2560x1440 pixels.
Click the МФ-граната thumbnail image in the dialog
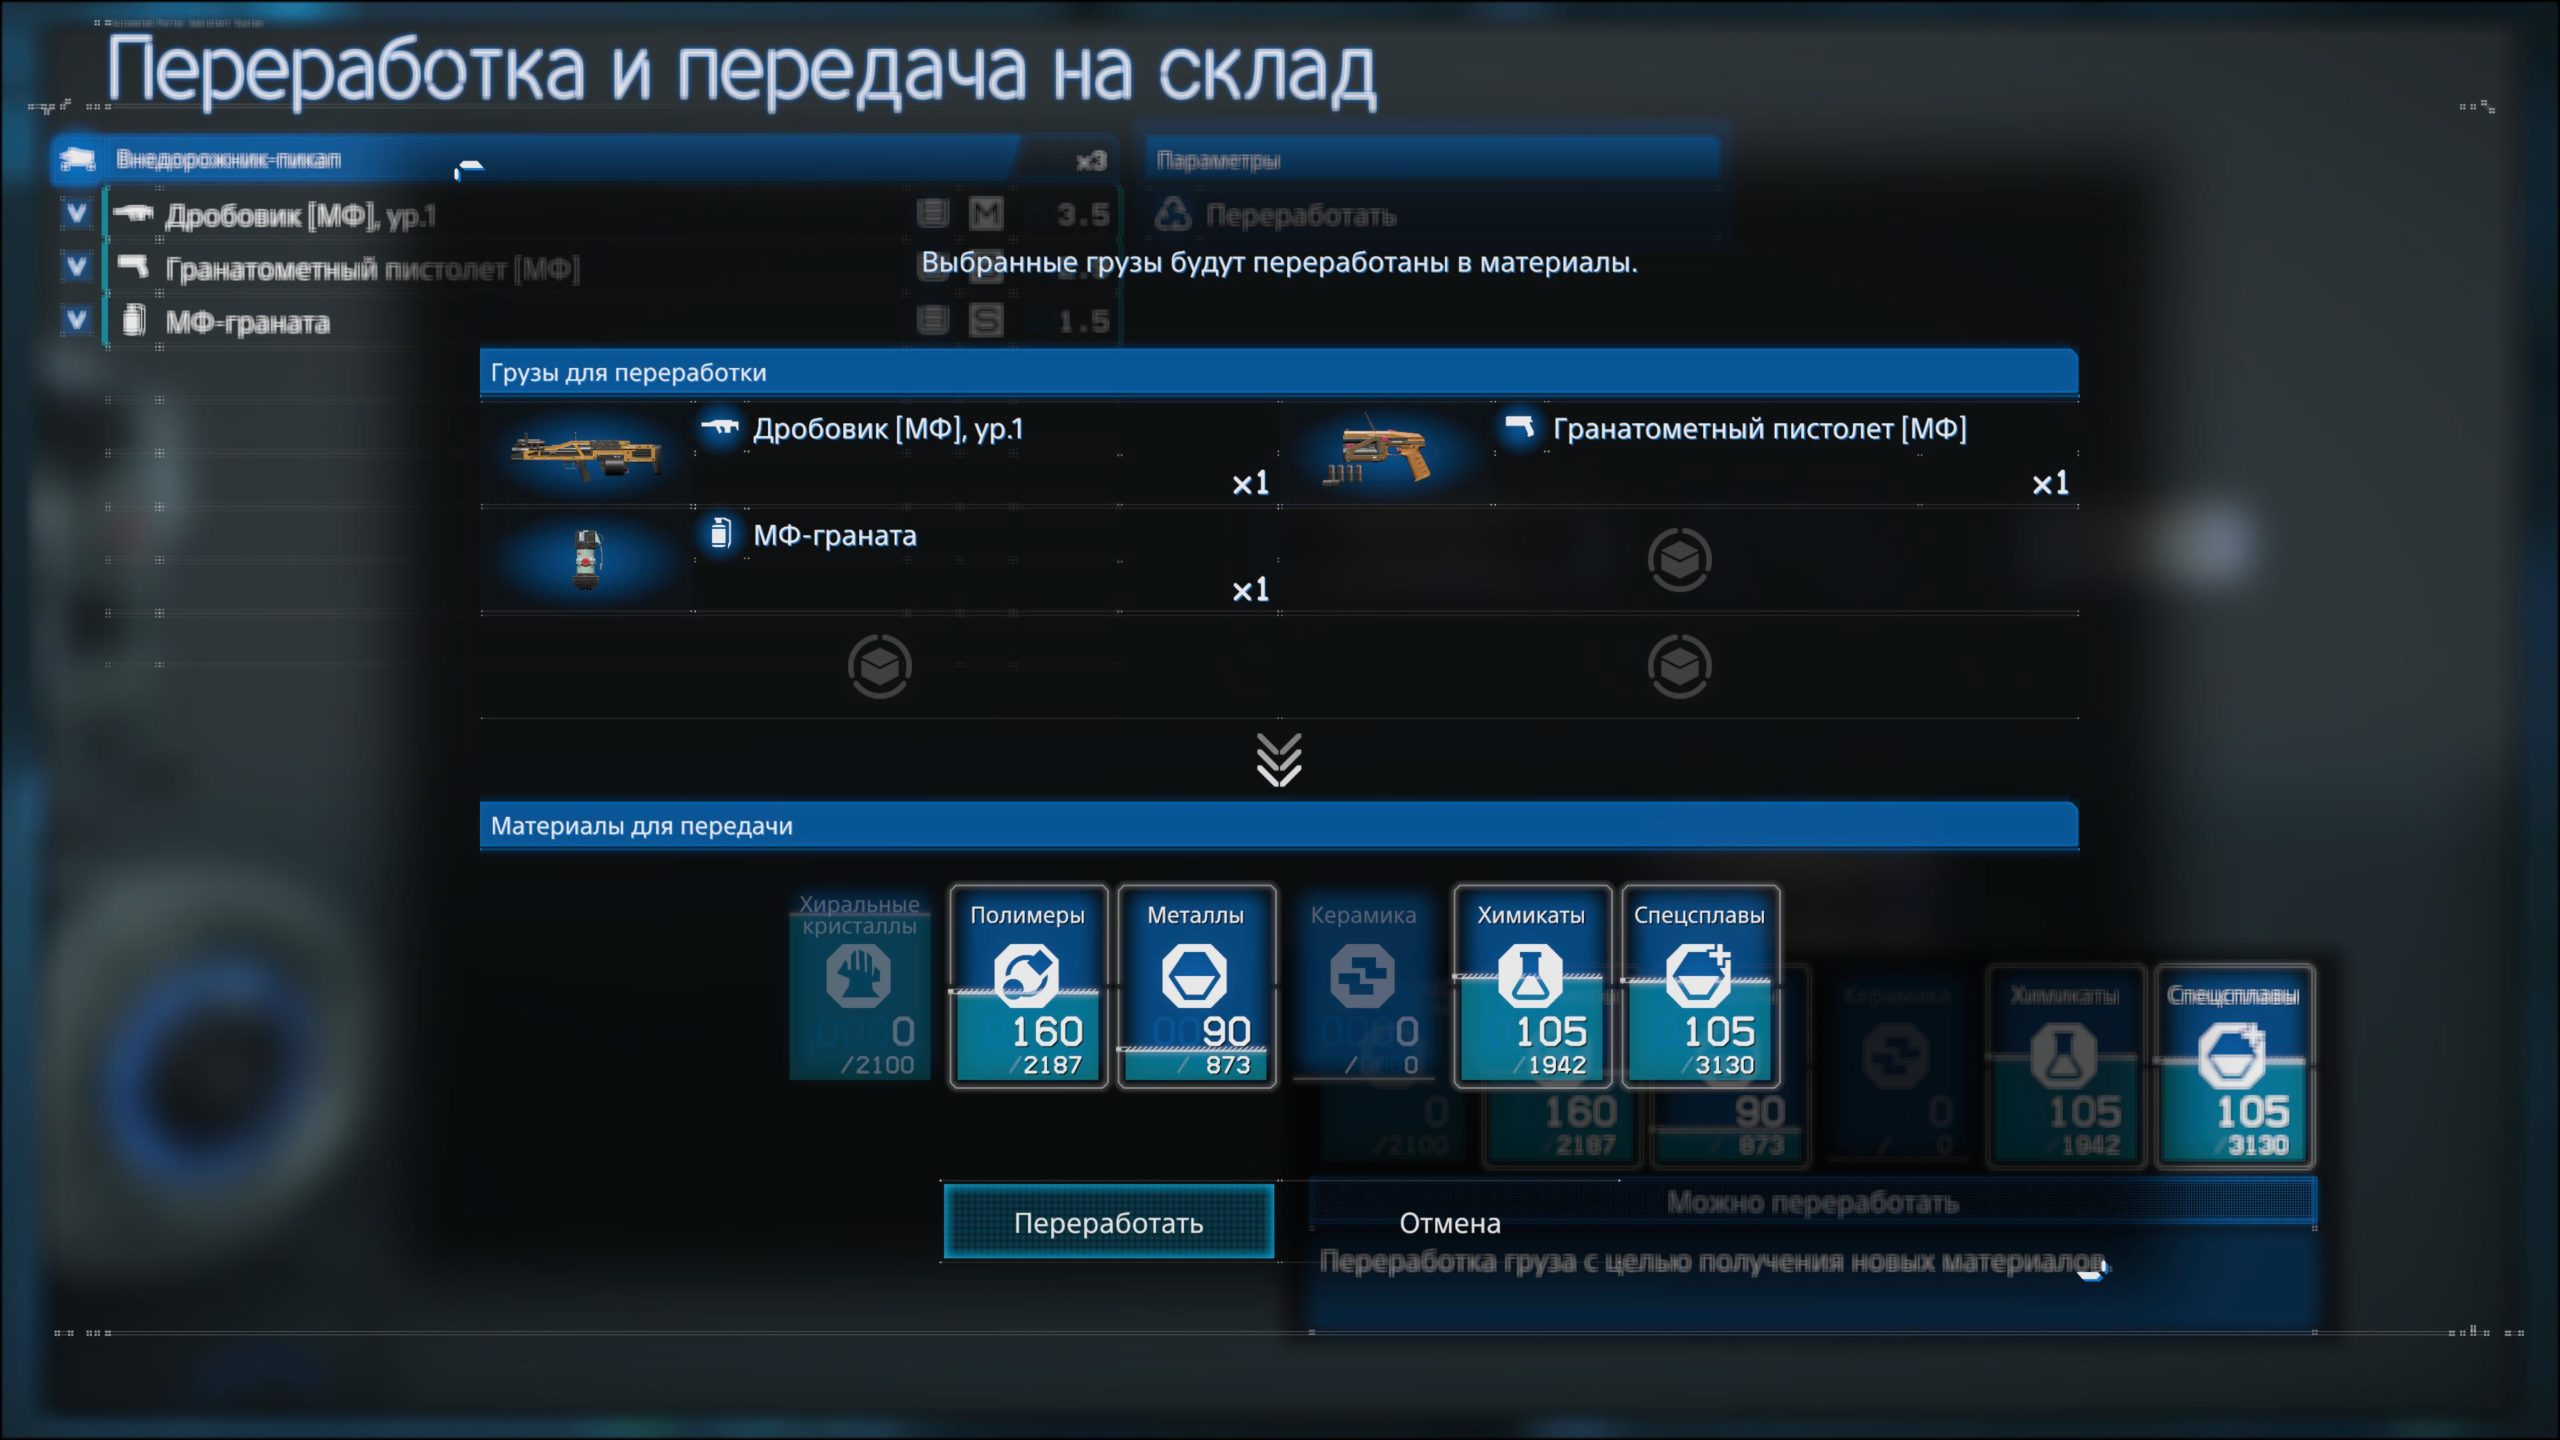pos(587,560)
